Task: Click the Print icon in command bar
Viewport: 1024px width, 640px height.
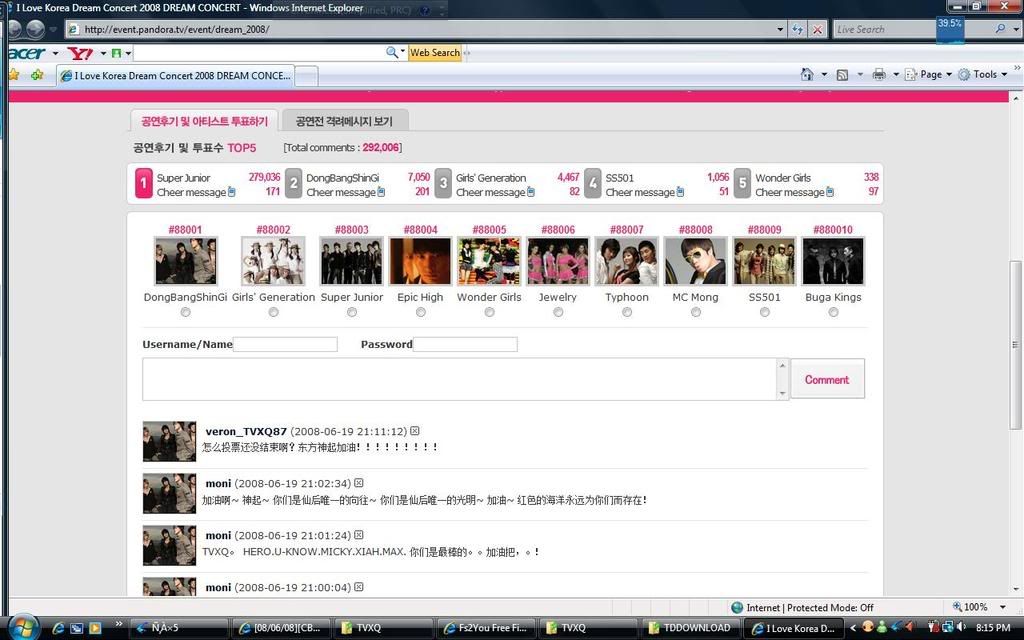Action: (x=878, y=74)
